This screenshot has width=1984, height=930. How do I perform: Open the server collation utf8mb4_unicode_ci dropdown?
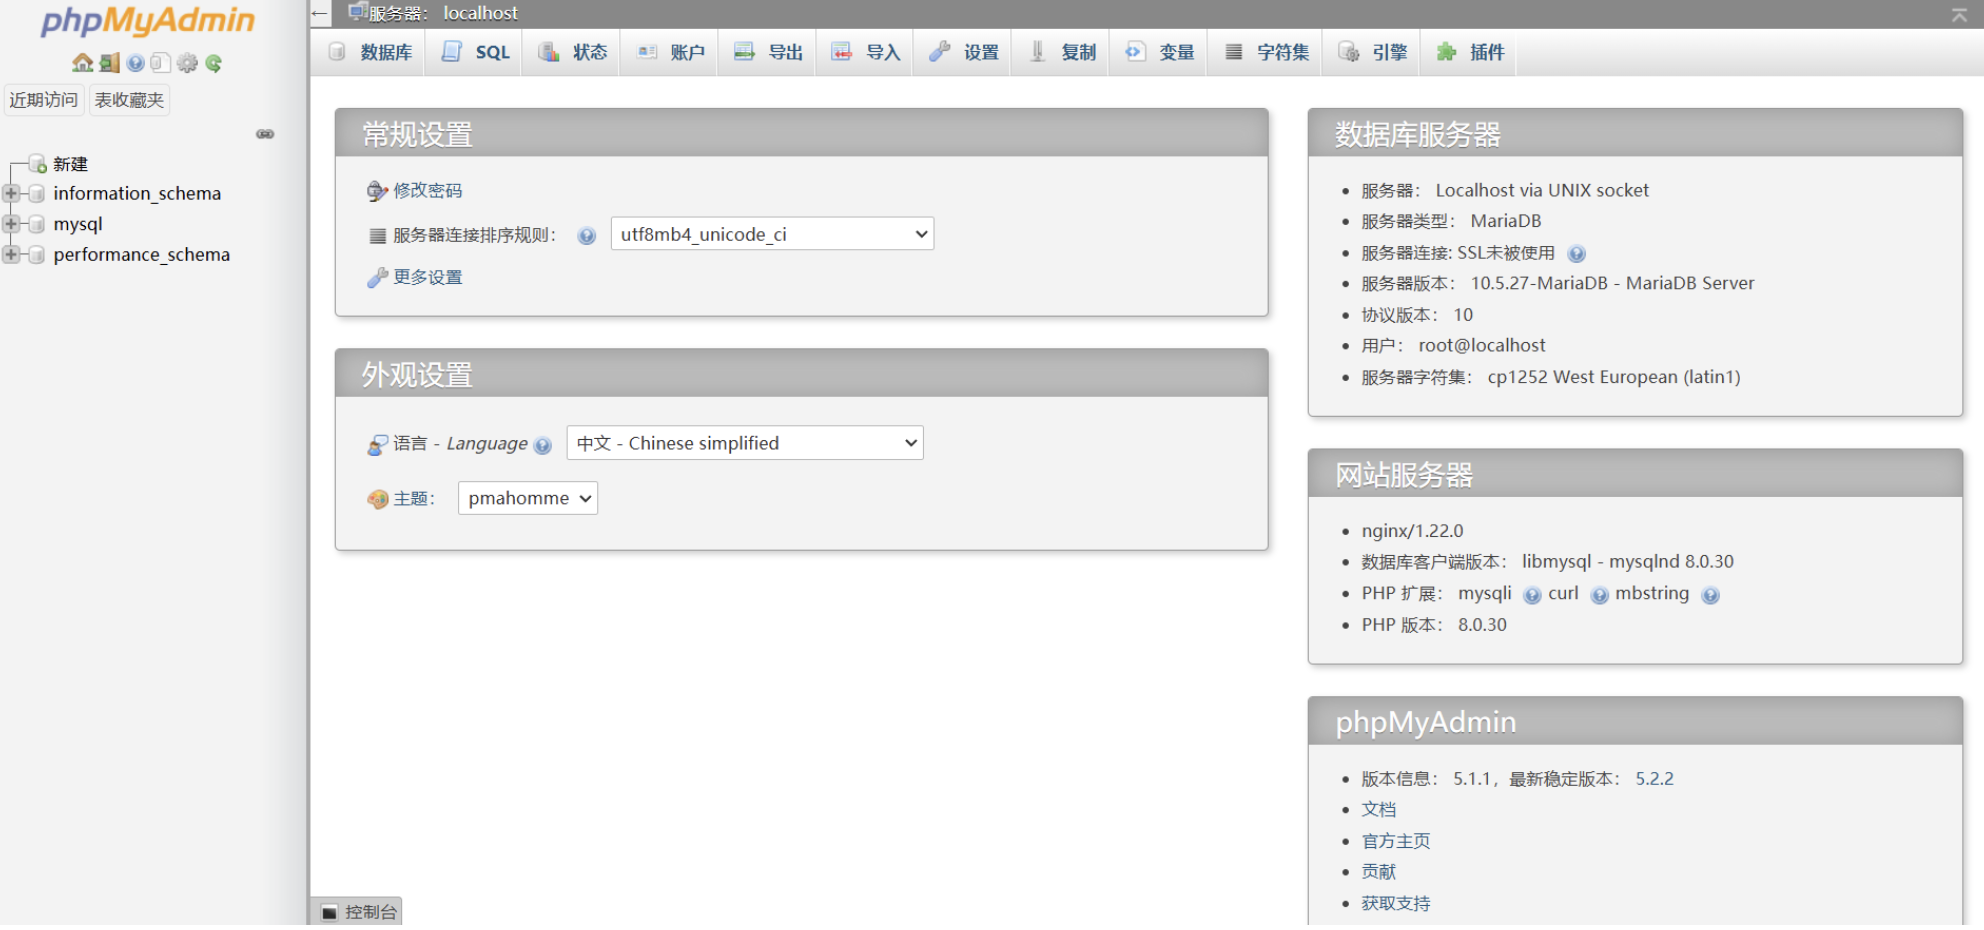[x=772, y=234]
